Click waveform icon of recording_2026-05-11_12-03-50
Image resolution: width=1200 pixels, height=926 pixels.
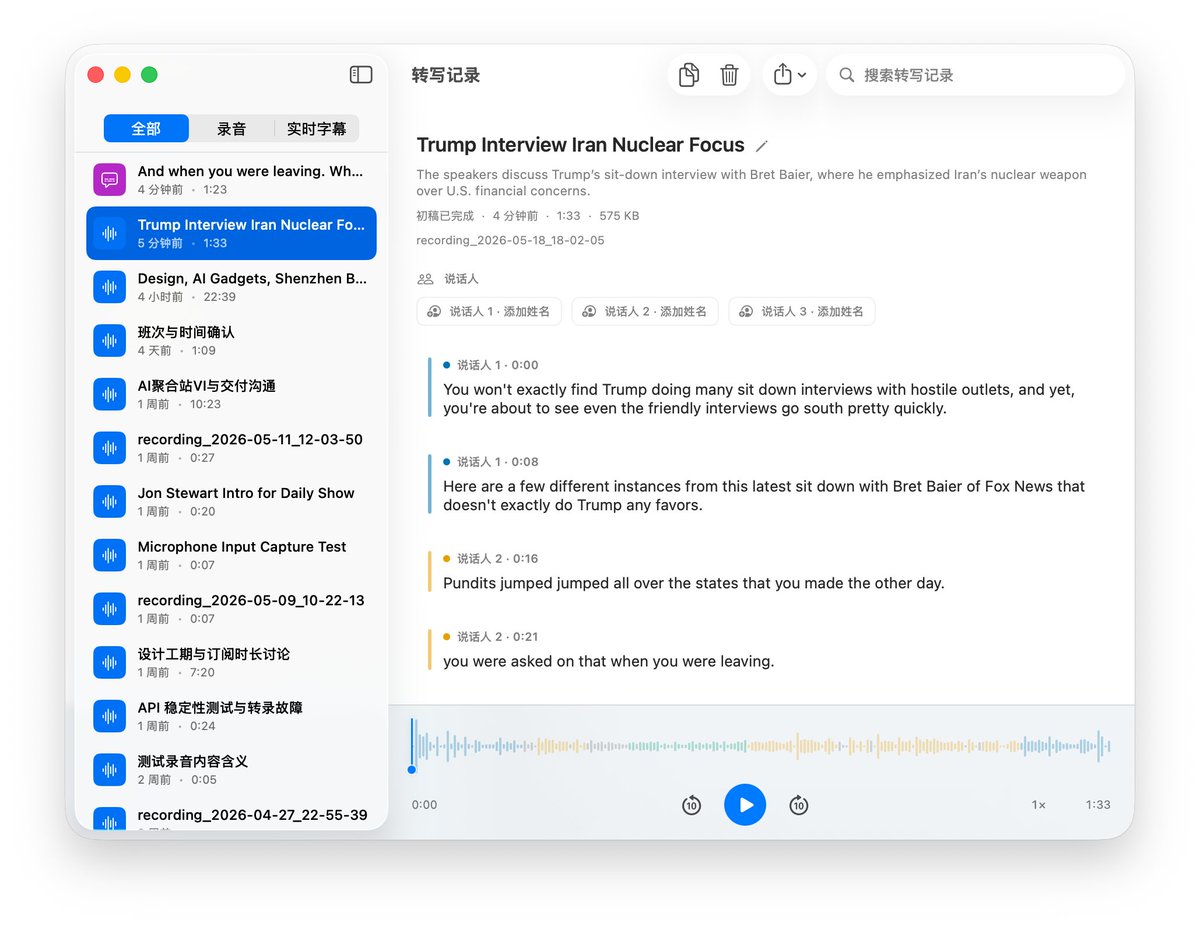(110, 448)
